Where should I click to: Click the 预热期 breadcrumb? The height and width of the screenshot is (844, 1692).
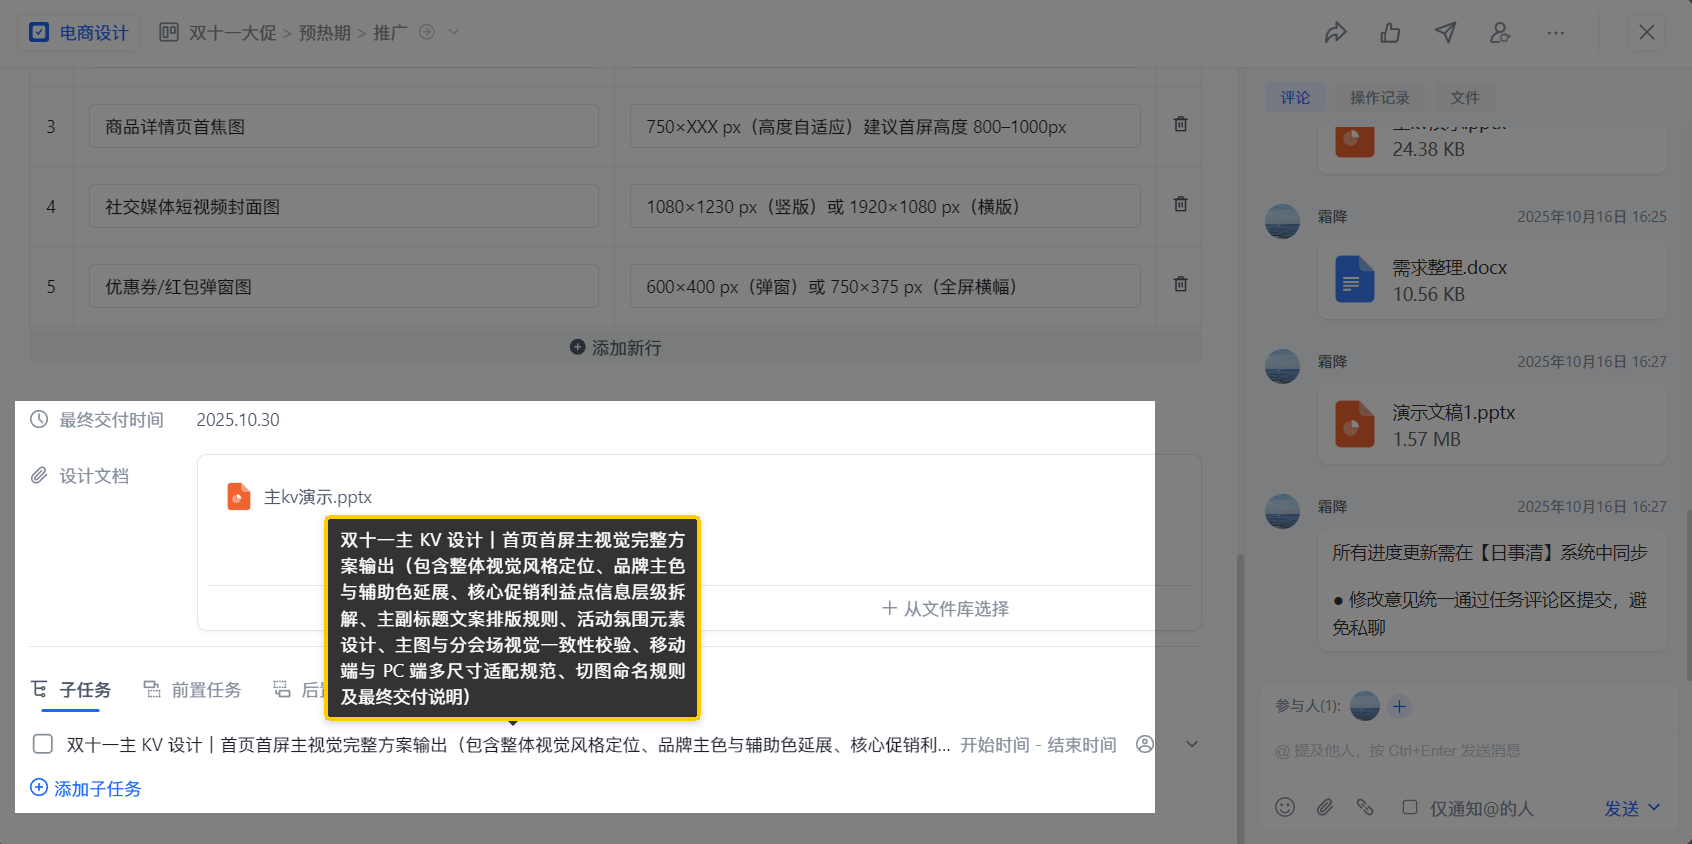[325, 33]
